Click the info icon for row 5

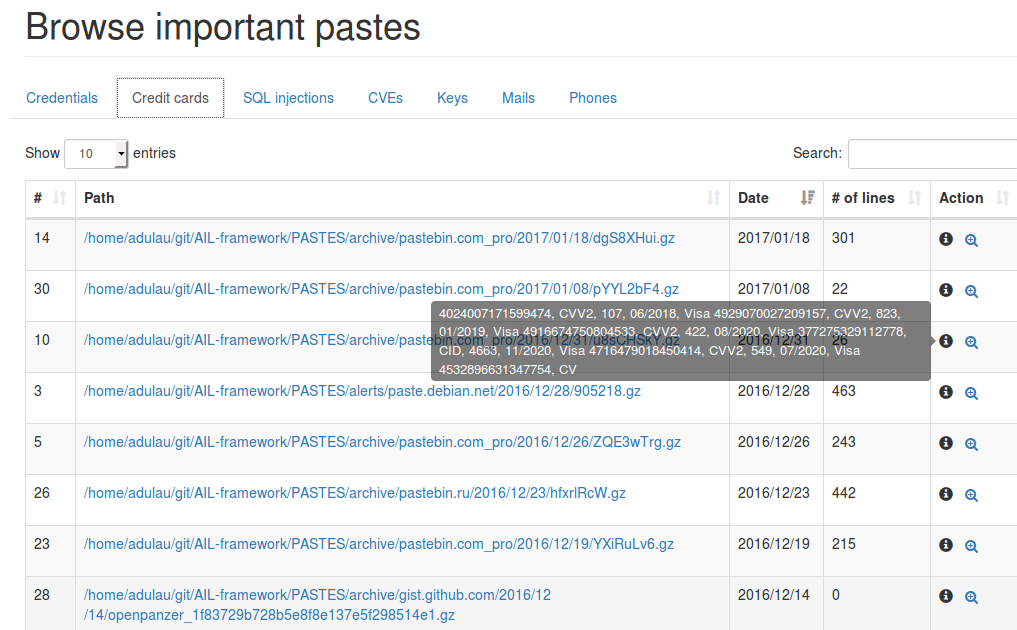(946, 443)
